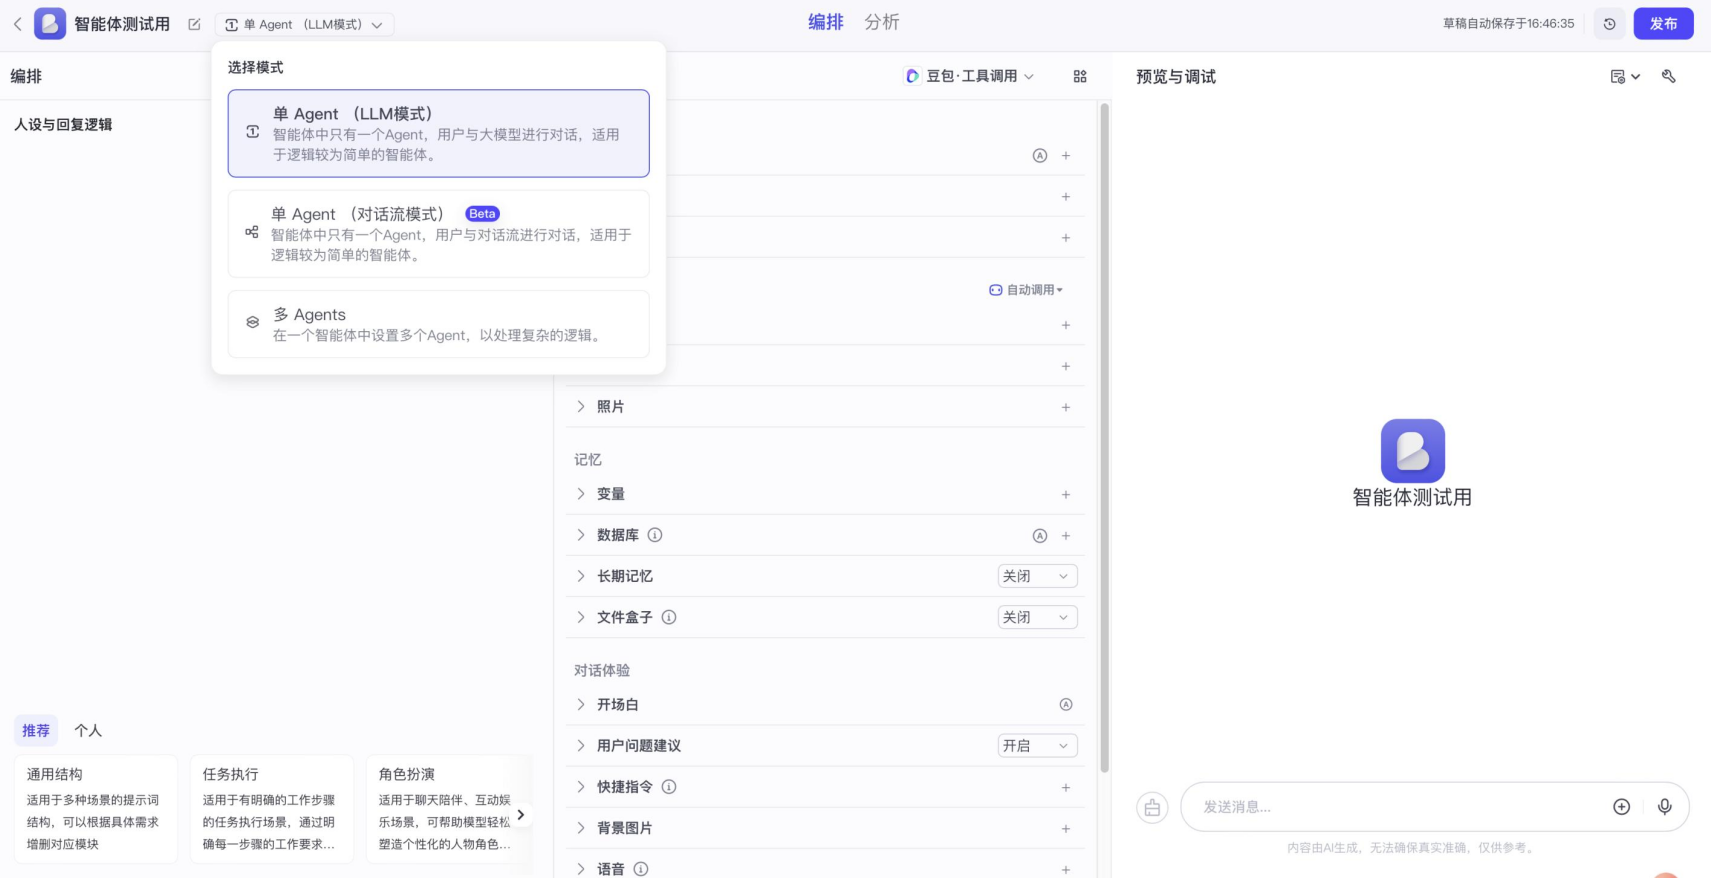Click the back arrow icon

17,24
